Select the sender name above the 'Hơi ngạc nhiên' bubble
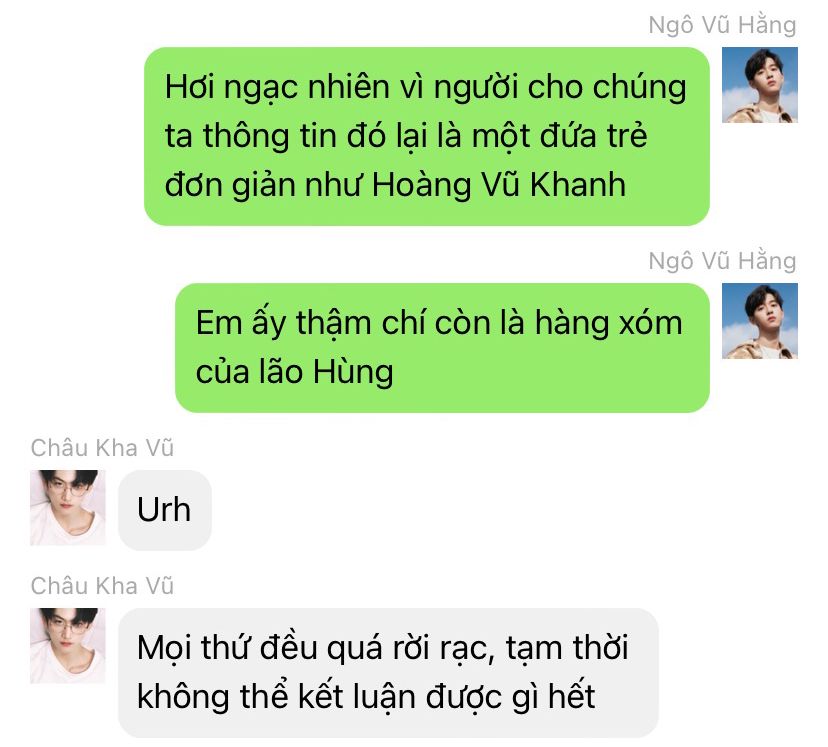The height and width of the screenshot is (747, 828). pyautogui.click(x=722, y=25)
